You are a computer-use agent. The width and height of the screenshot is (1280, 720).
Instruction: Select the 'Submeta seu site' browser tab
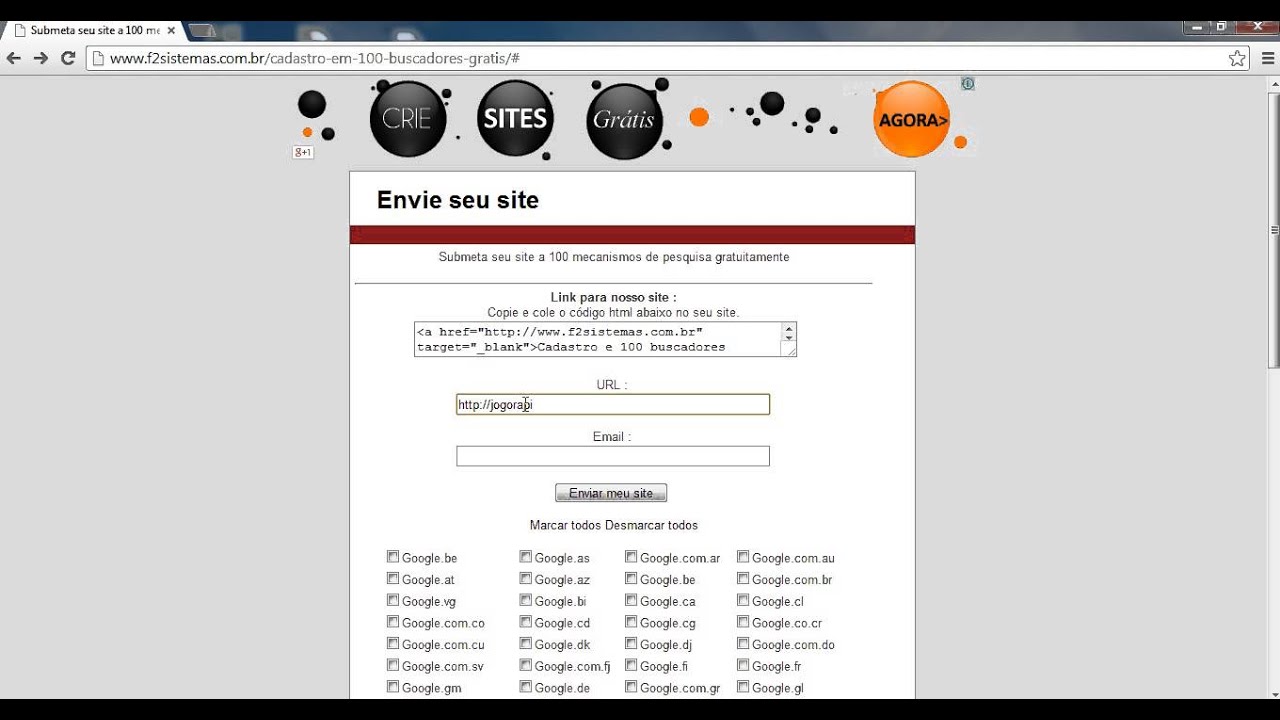point(92,30)
